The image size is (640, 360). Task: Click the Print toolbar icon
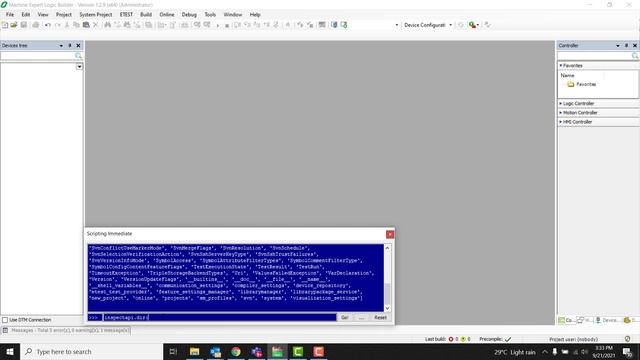36,25
